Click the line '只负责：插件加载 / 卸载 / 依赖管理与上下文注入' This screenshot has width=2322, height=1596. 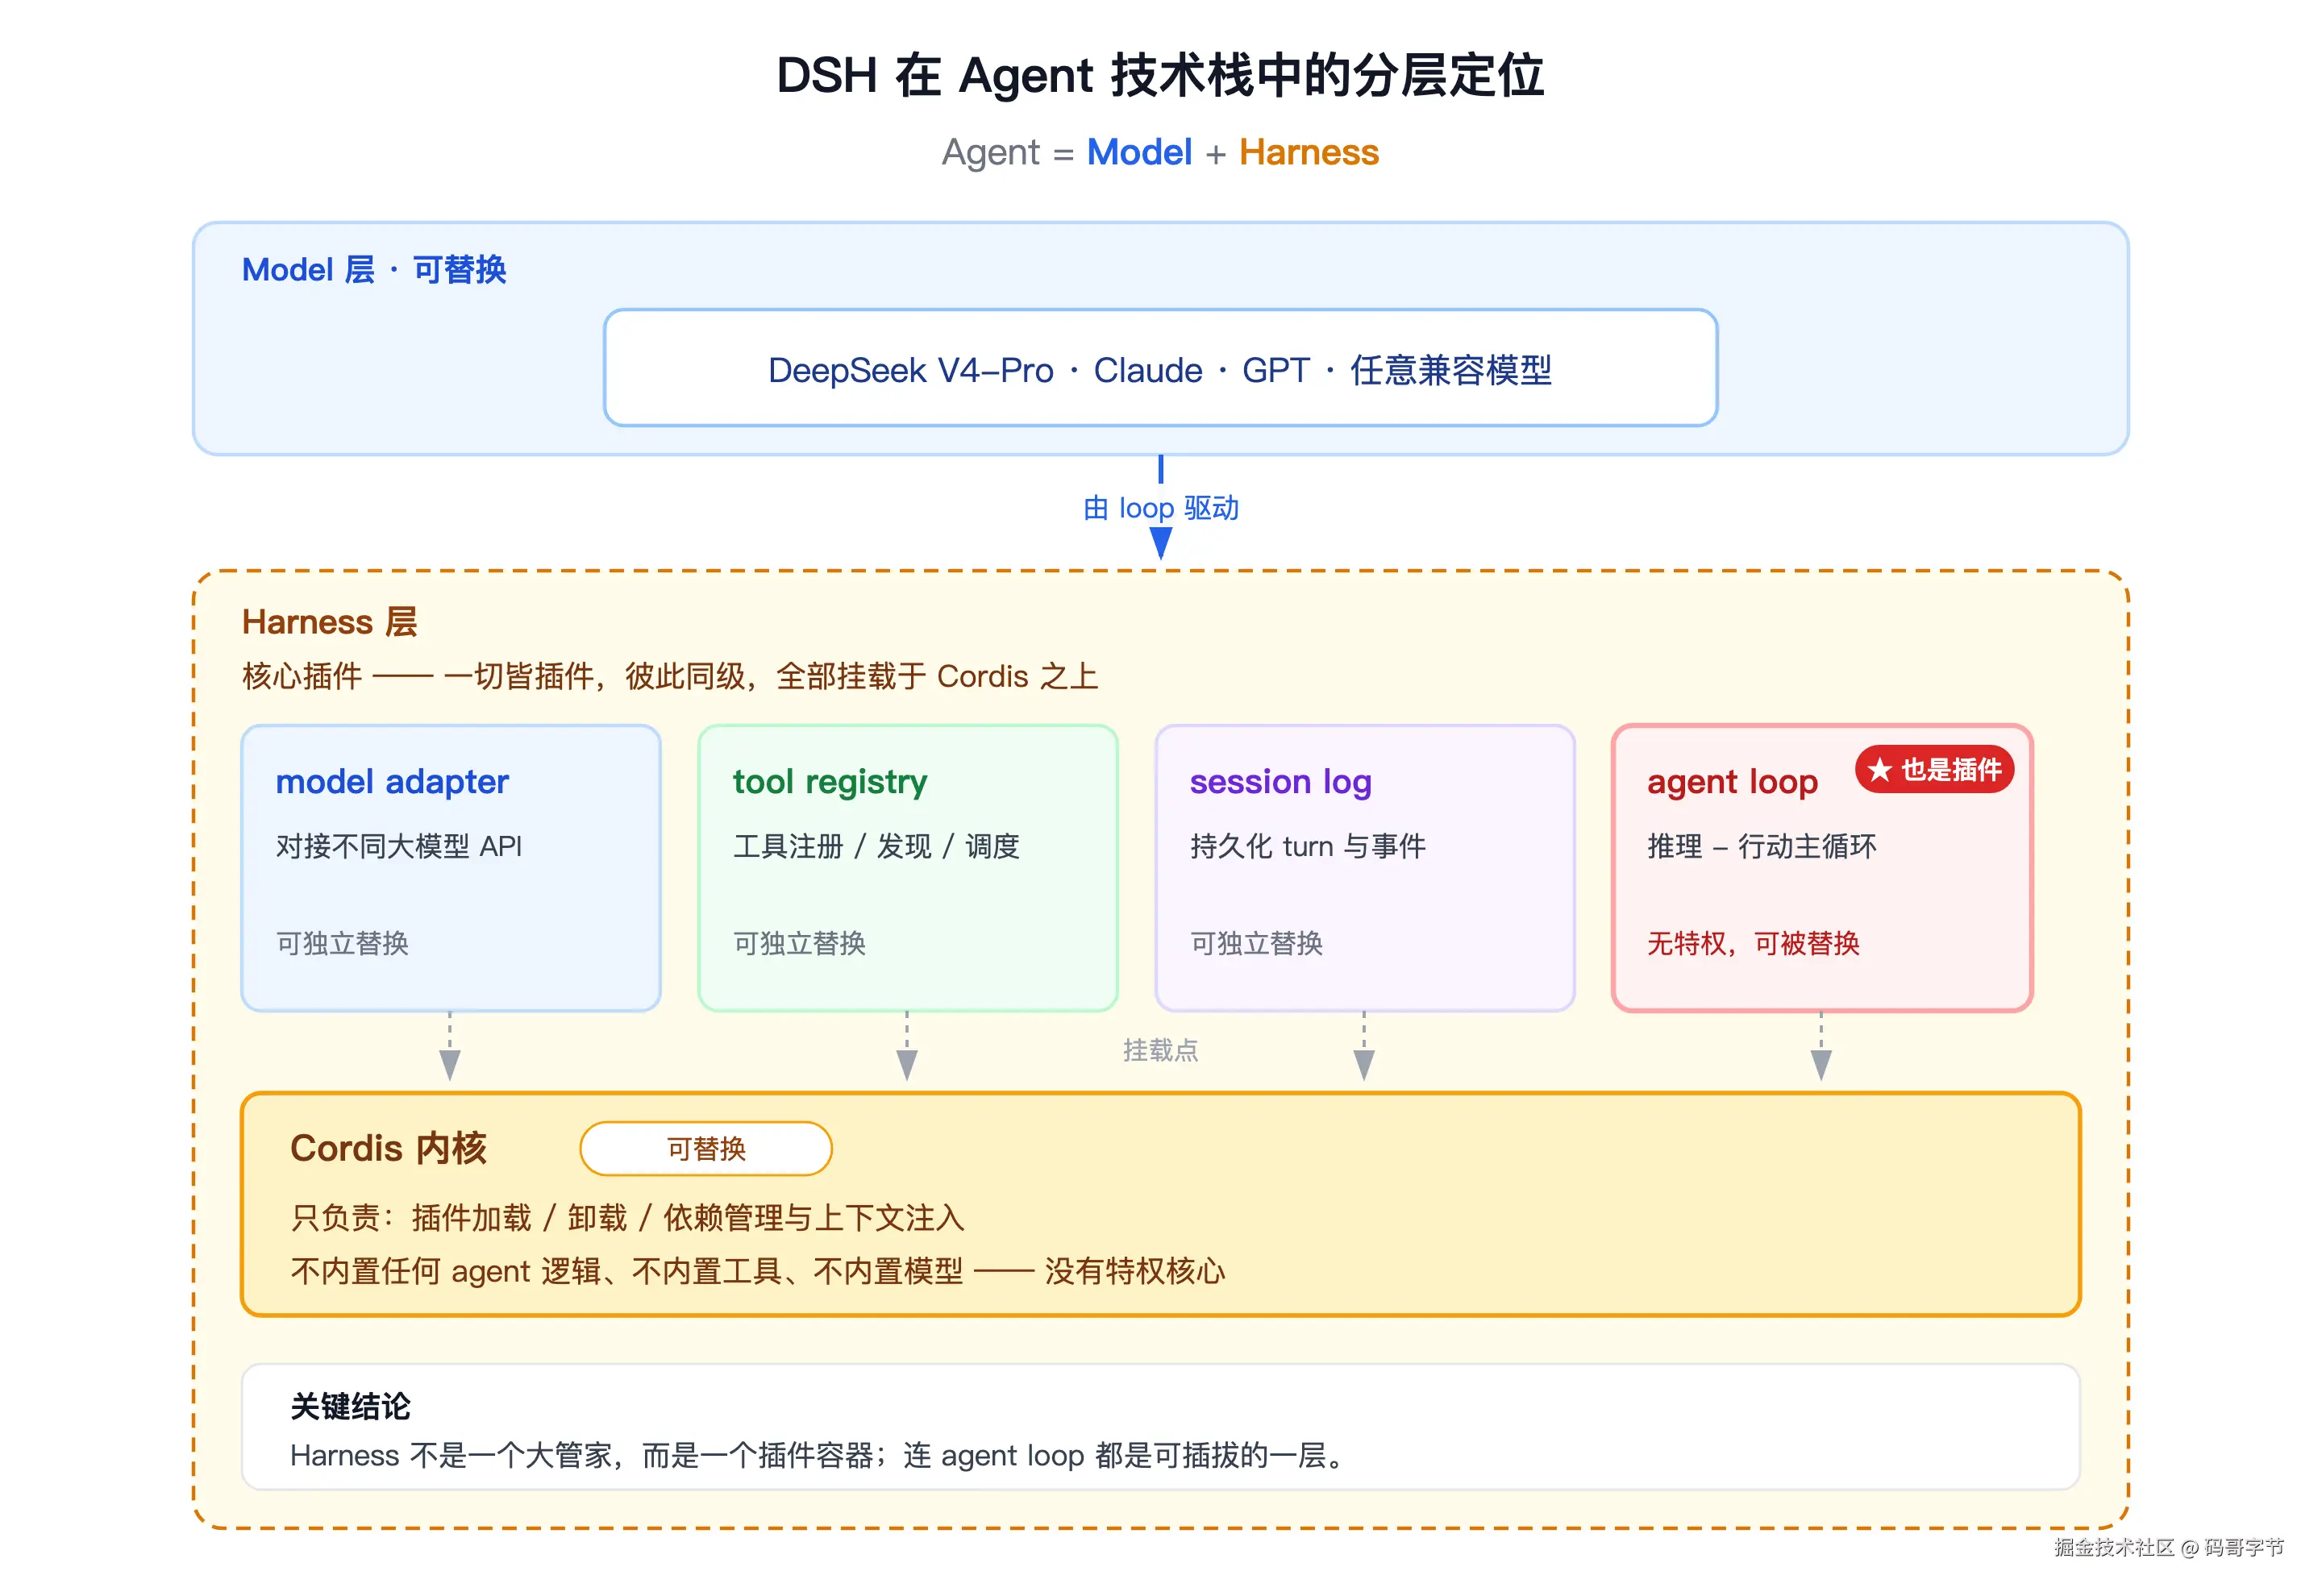pyautogui.click(x=628, y=1218)
